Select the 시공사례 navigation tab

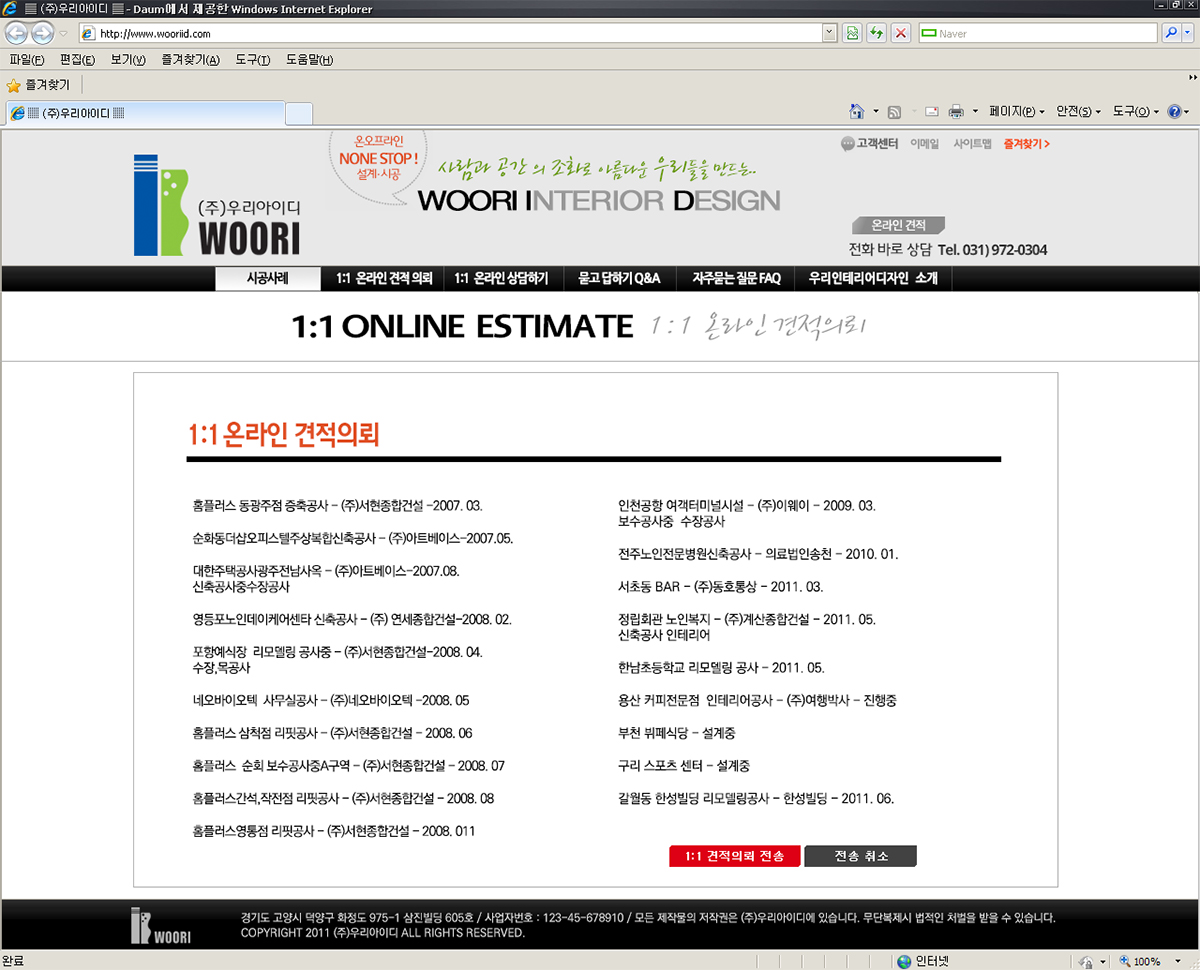pos(268,279)
